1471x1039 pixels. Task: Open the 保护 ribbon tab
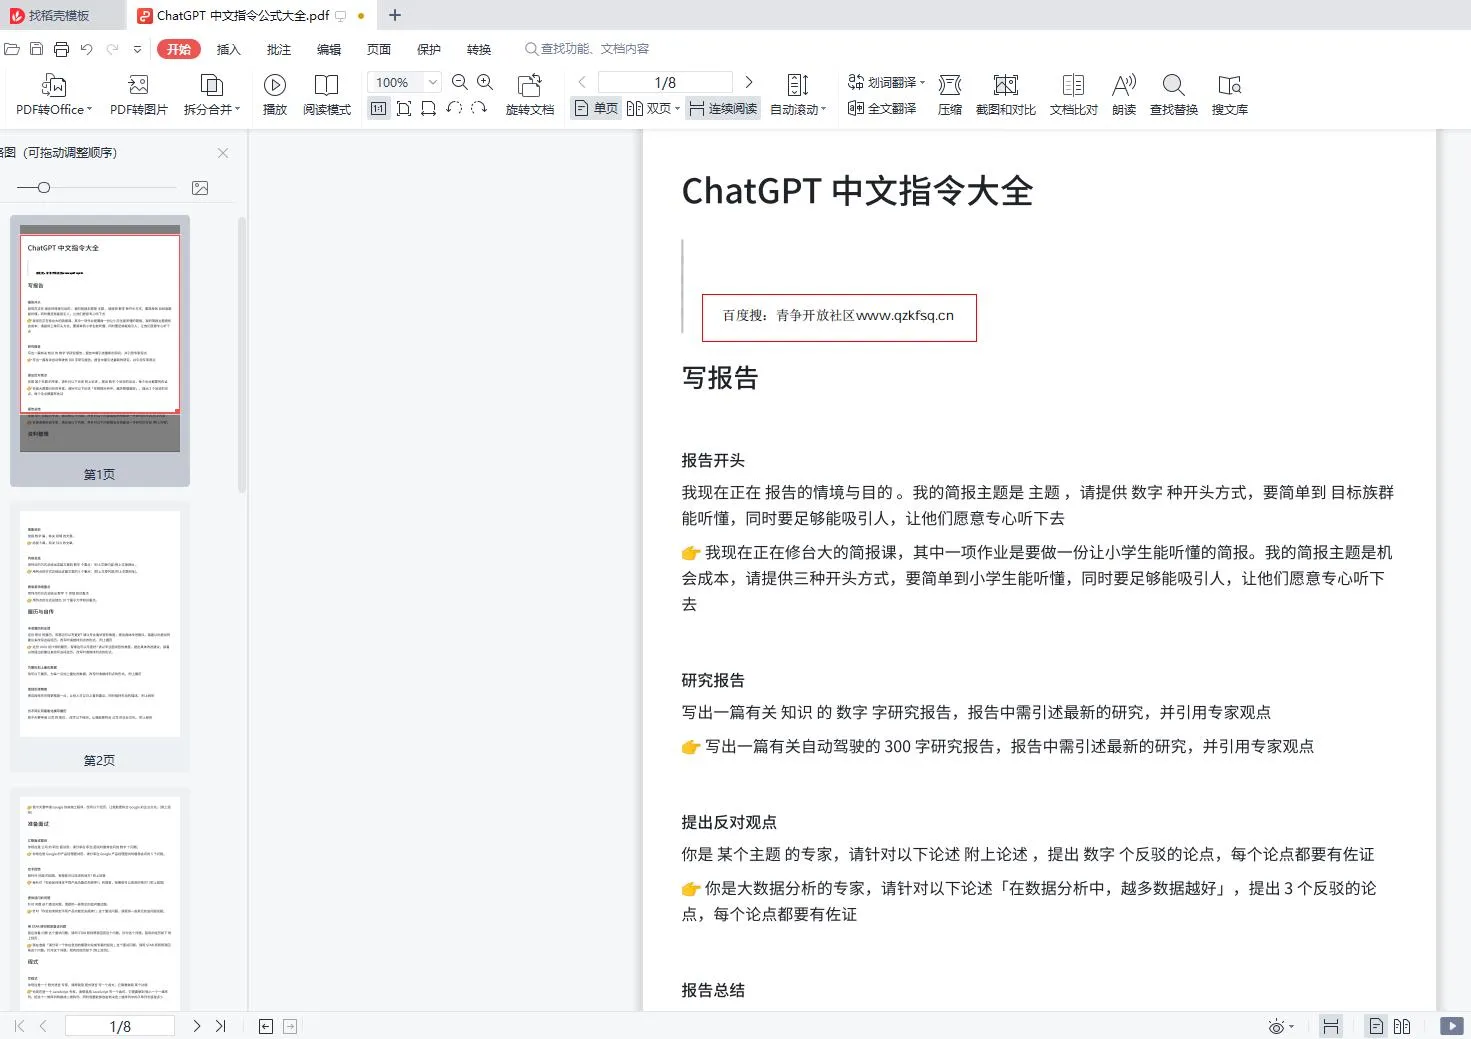429,49
